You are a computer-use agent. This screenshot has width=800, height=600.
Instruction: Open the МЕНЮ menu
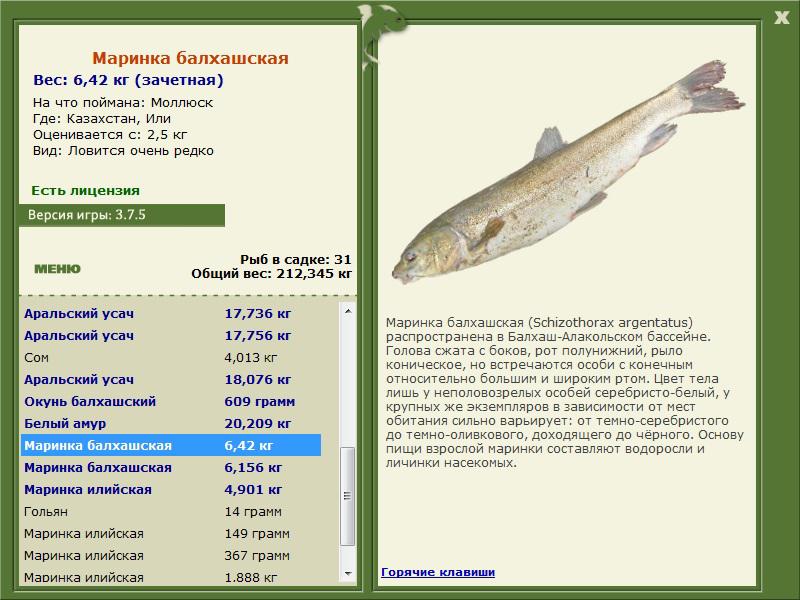point(57,269)
